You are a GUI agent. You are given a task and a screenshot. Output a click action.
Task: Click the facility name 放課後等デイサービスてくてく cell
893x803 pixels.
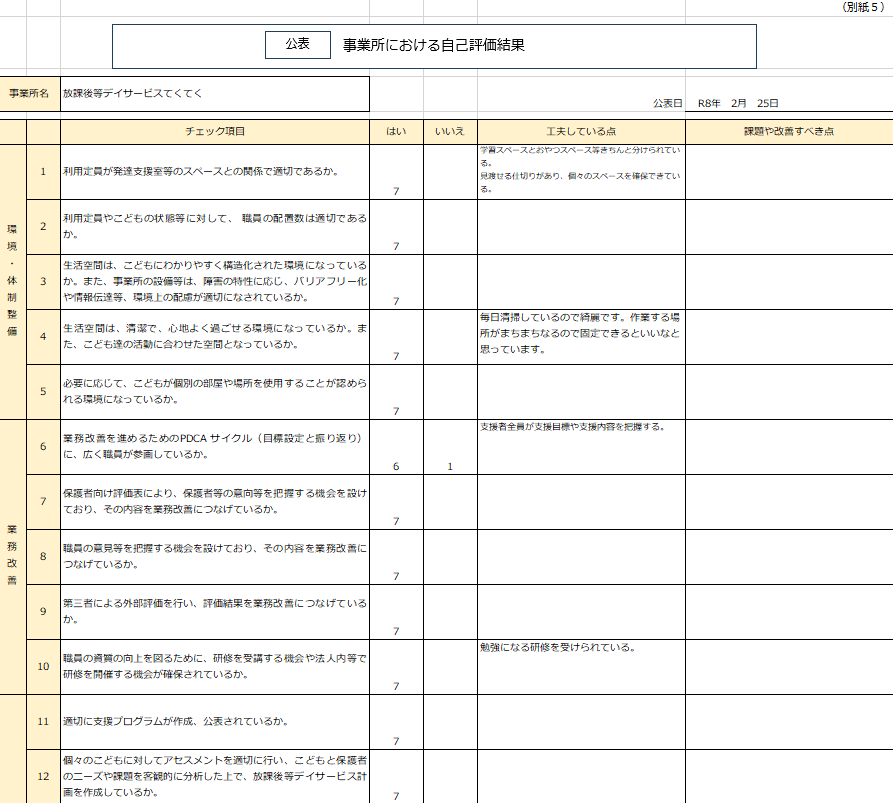point(214,93)
